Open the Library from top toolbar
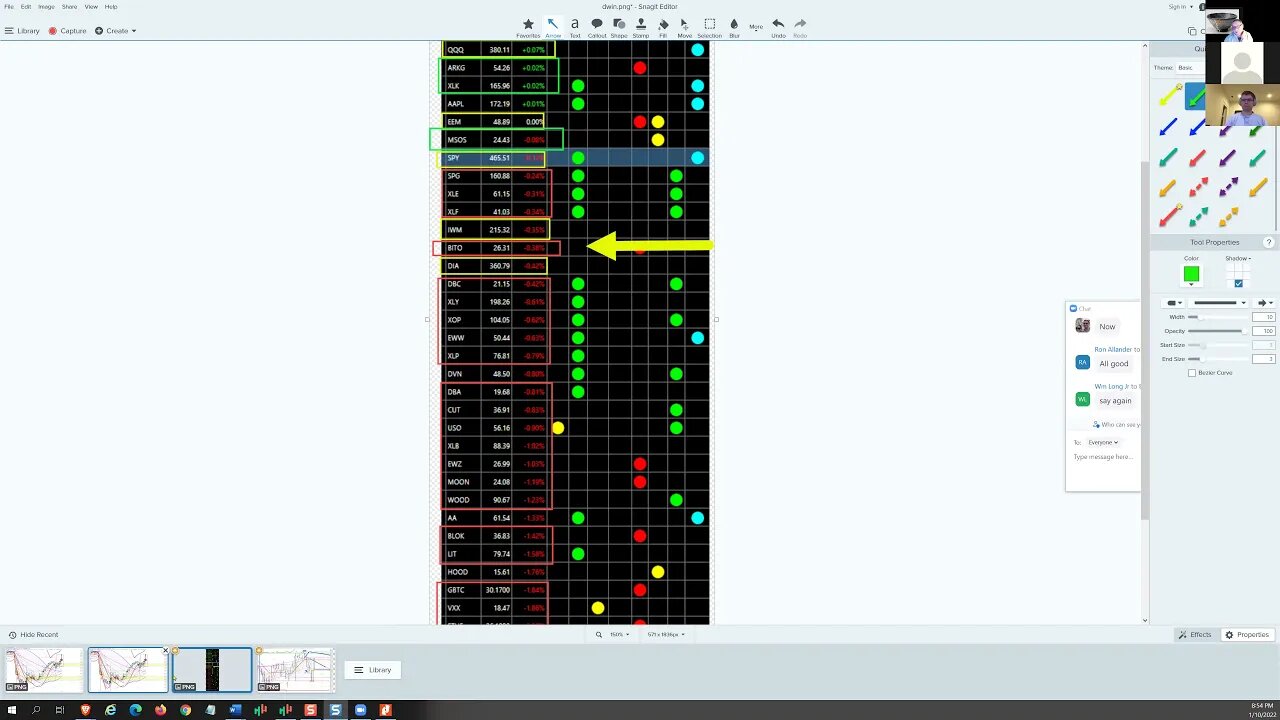The height and width of the screenshot is (720, 1280). (x=22, y=31)
